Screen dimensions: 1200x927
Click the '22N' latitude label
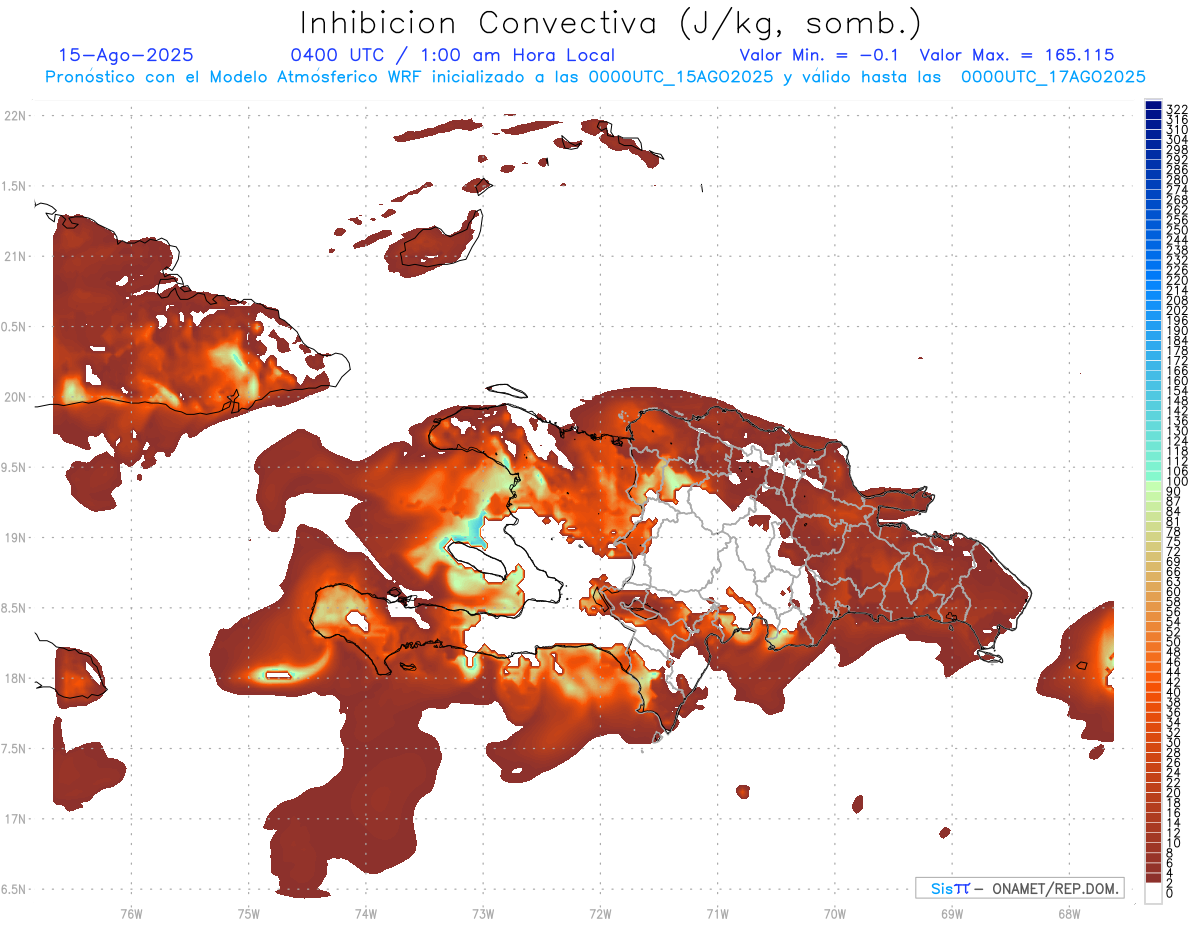15,116
